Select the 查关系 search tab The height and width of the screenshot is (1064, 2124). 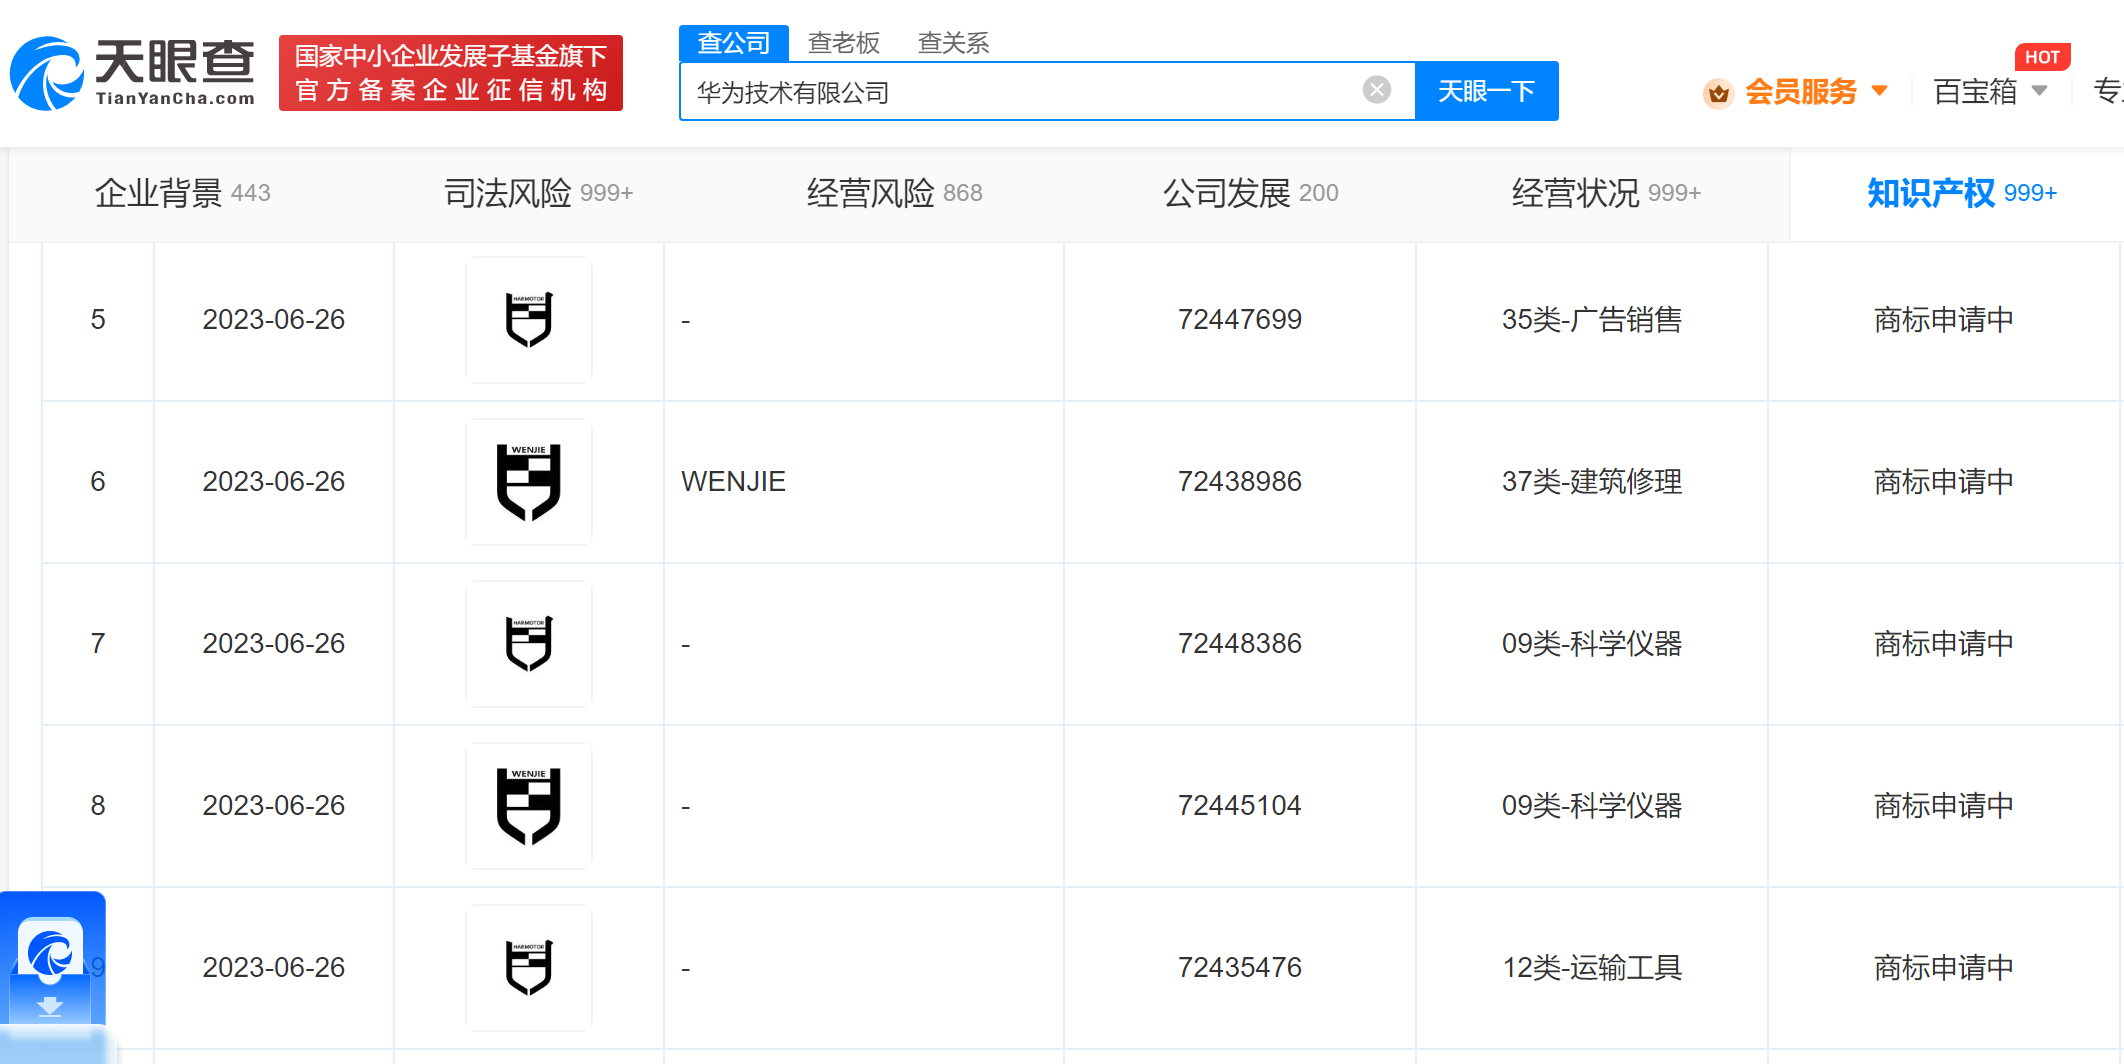(954, 43)
